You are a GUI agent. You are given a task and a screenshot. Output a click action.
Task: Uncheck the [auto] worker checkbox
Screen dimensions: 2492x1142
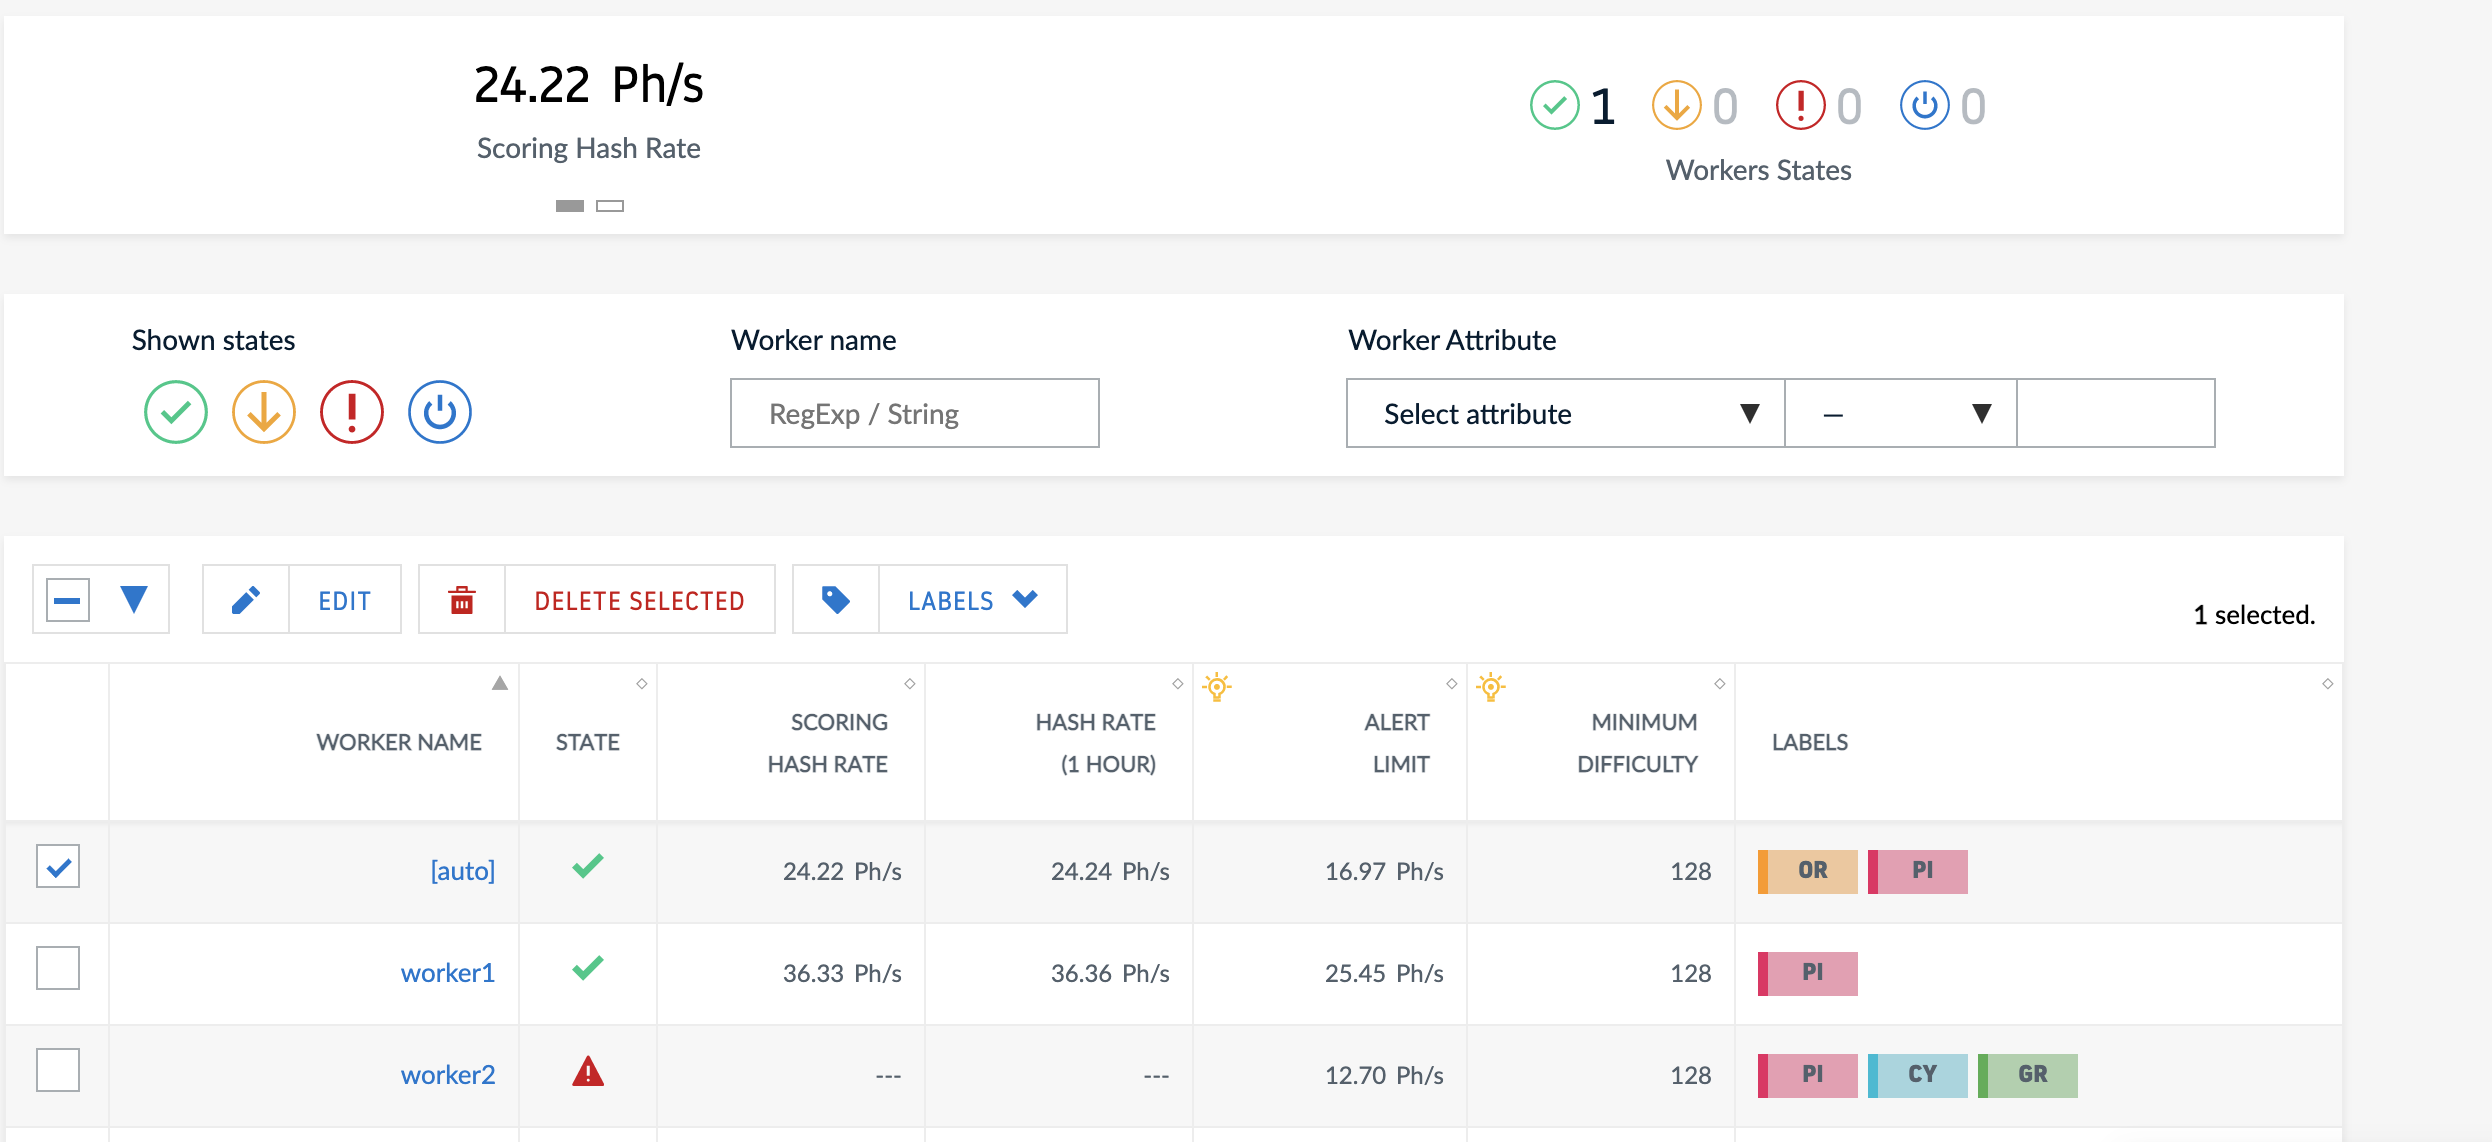[x=58, y=867]
